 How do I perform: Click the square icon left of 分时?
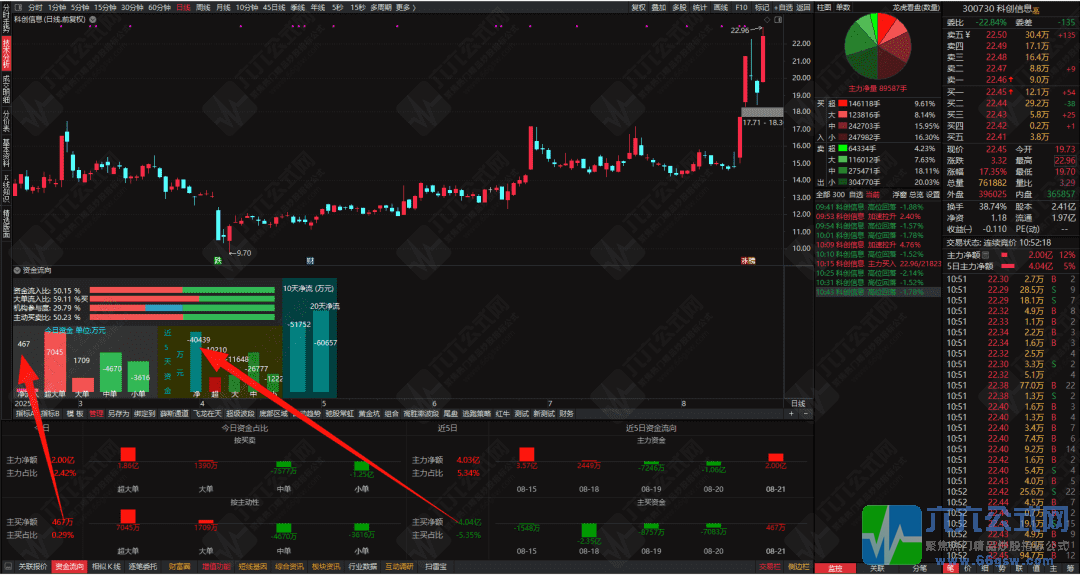tap(19, 8)
